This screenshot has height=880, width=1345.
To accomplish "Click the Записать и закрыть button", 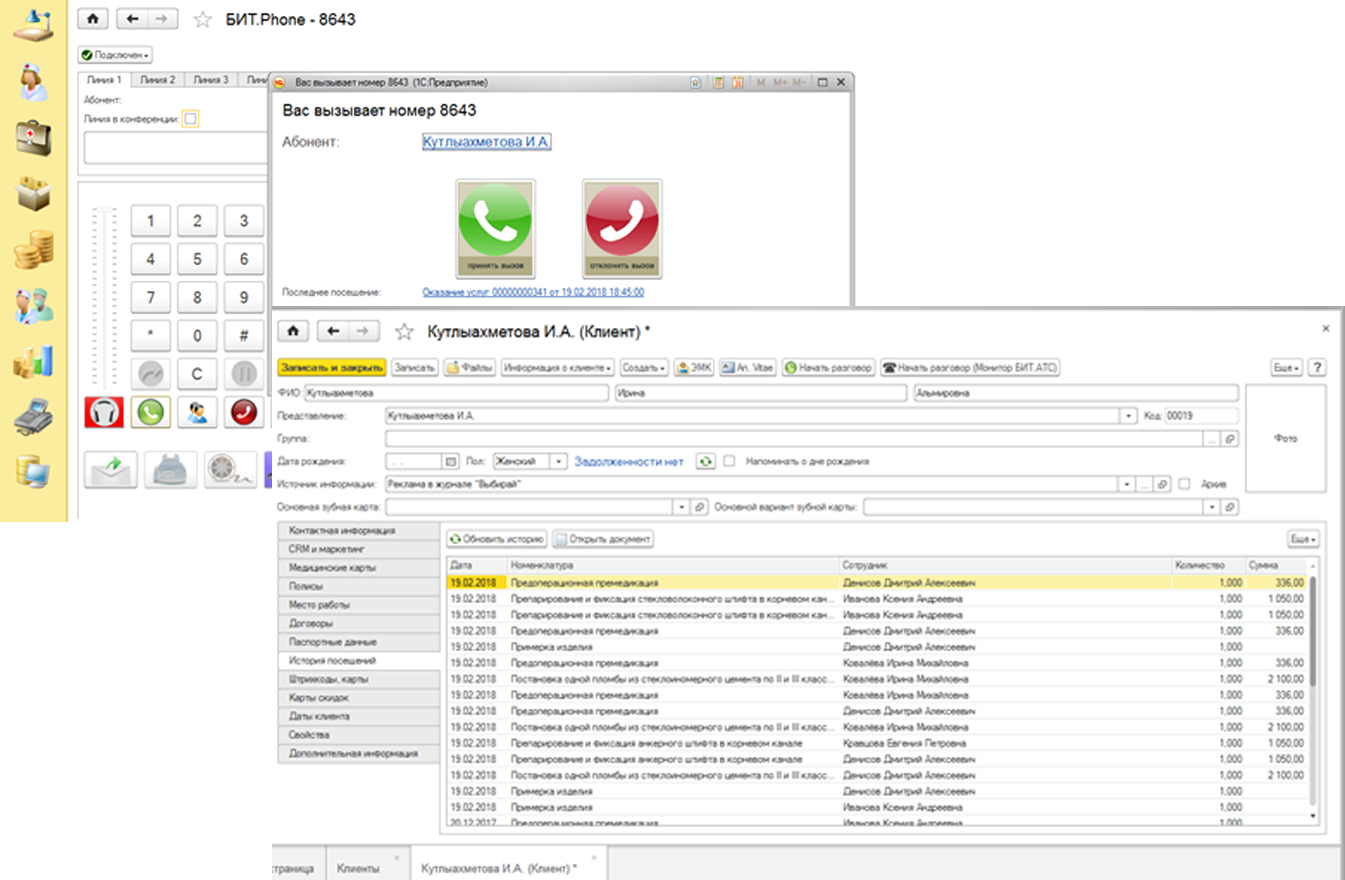I will click(x=331, y=368).
